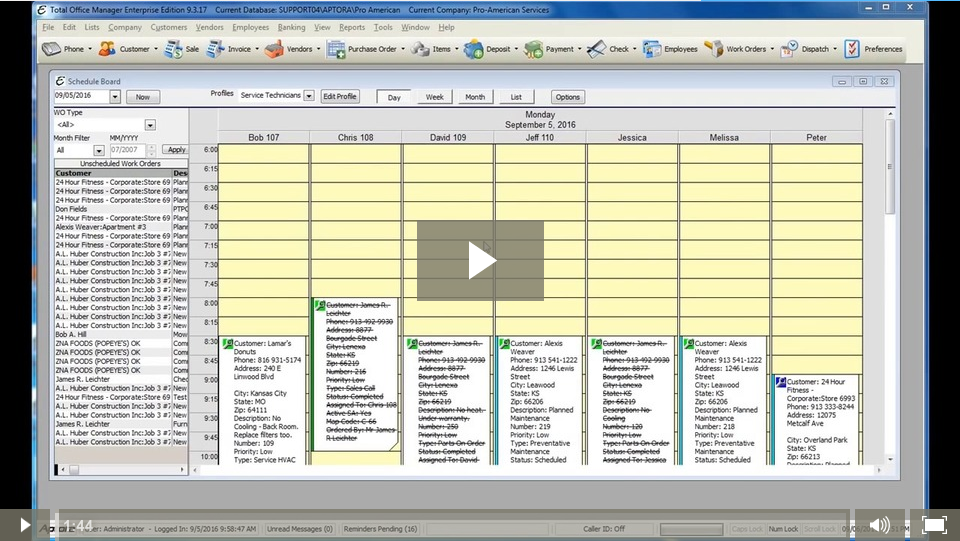This screenshot has width=960, height=541.
Task: Click the Edit Profile button
Action: (340, 97)
